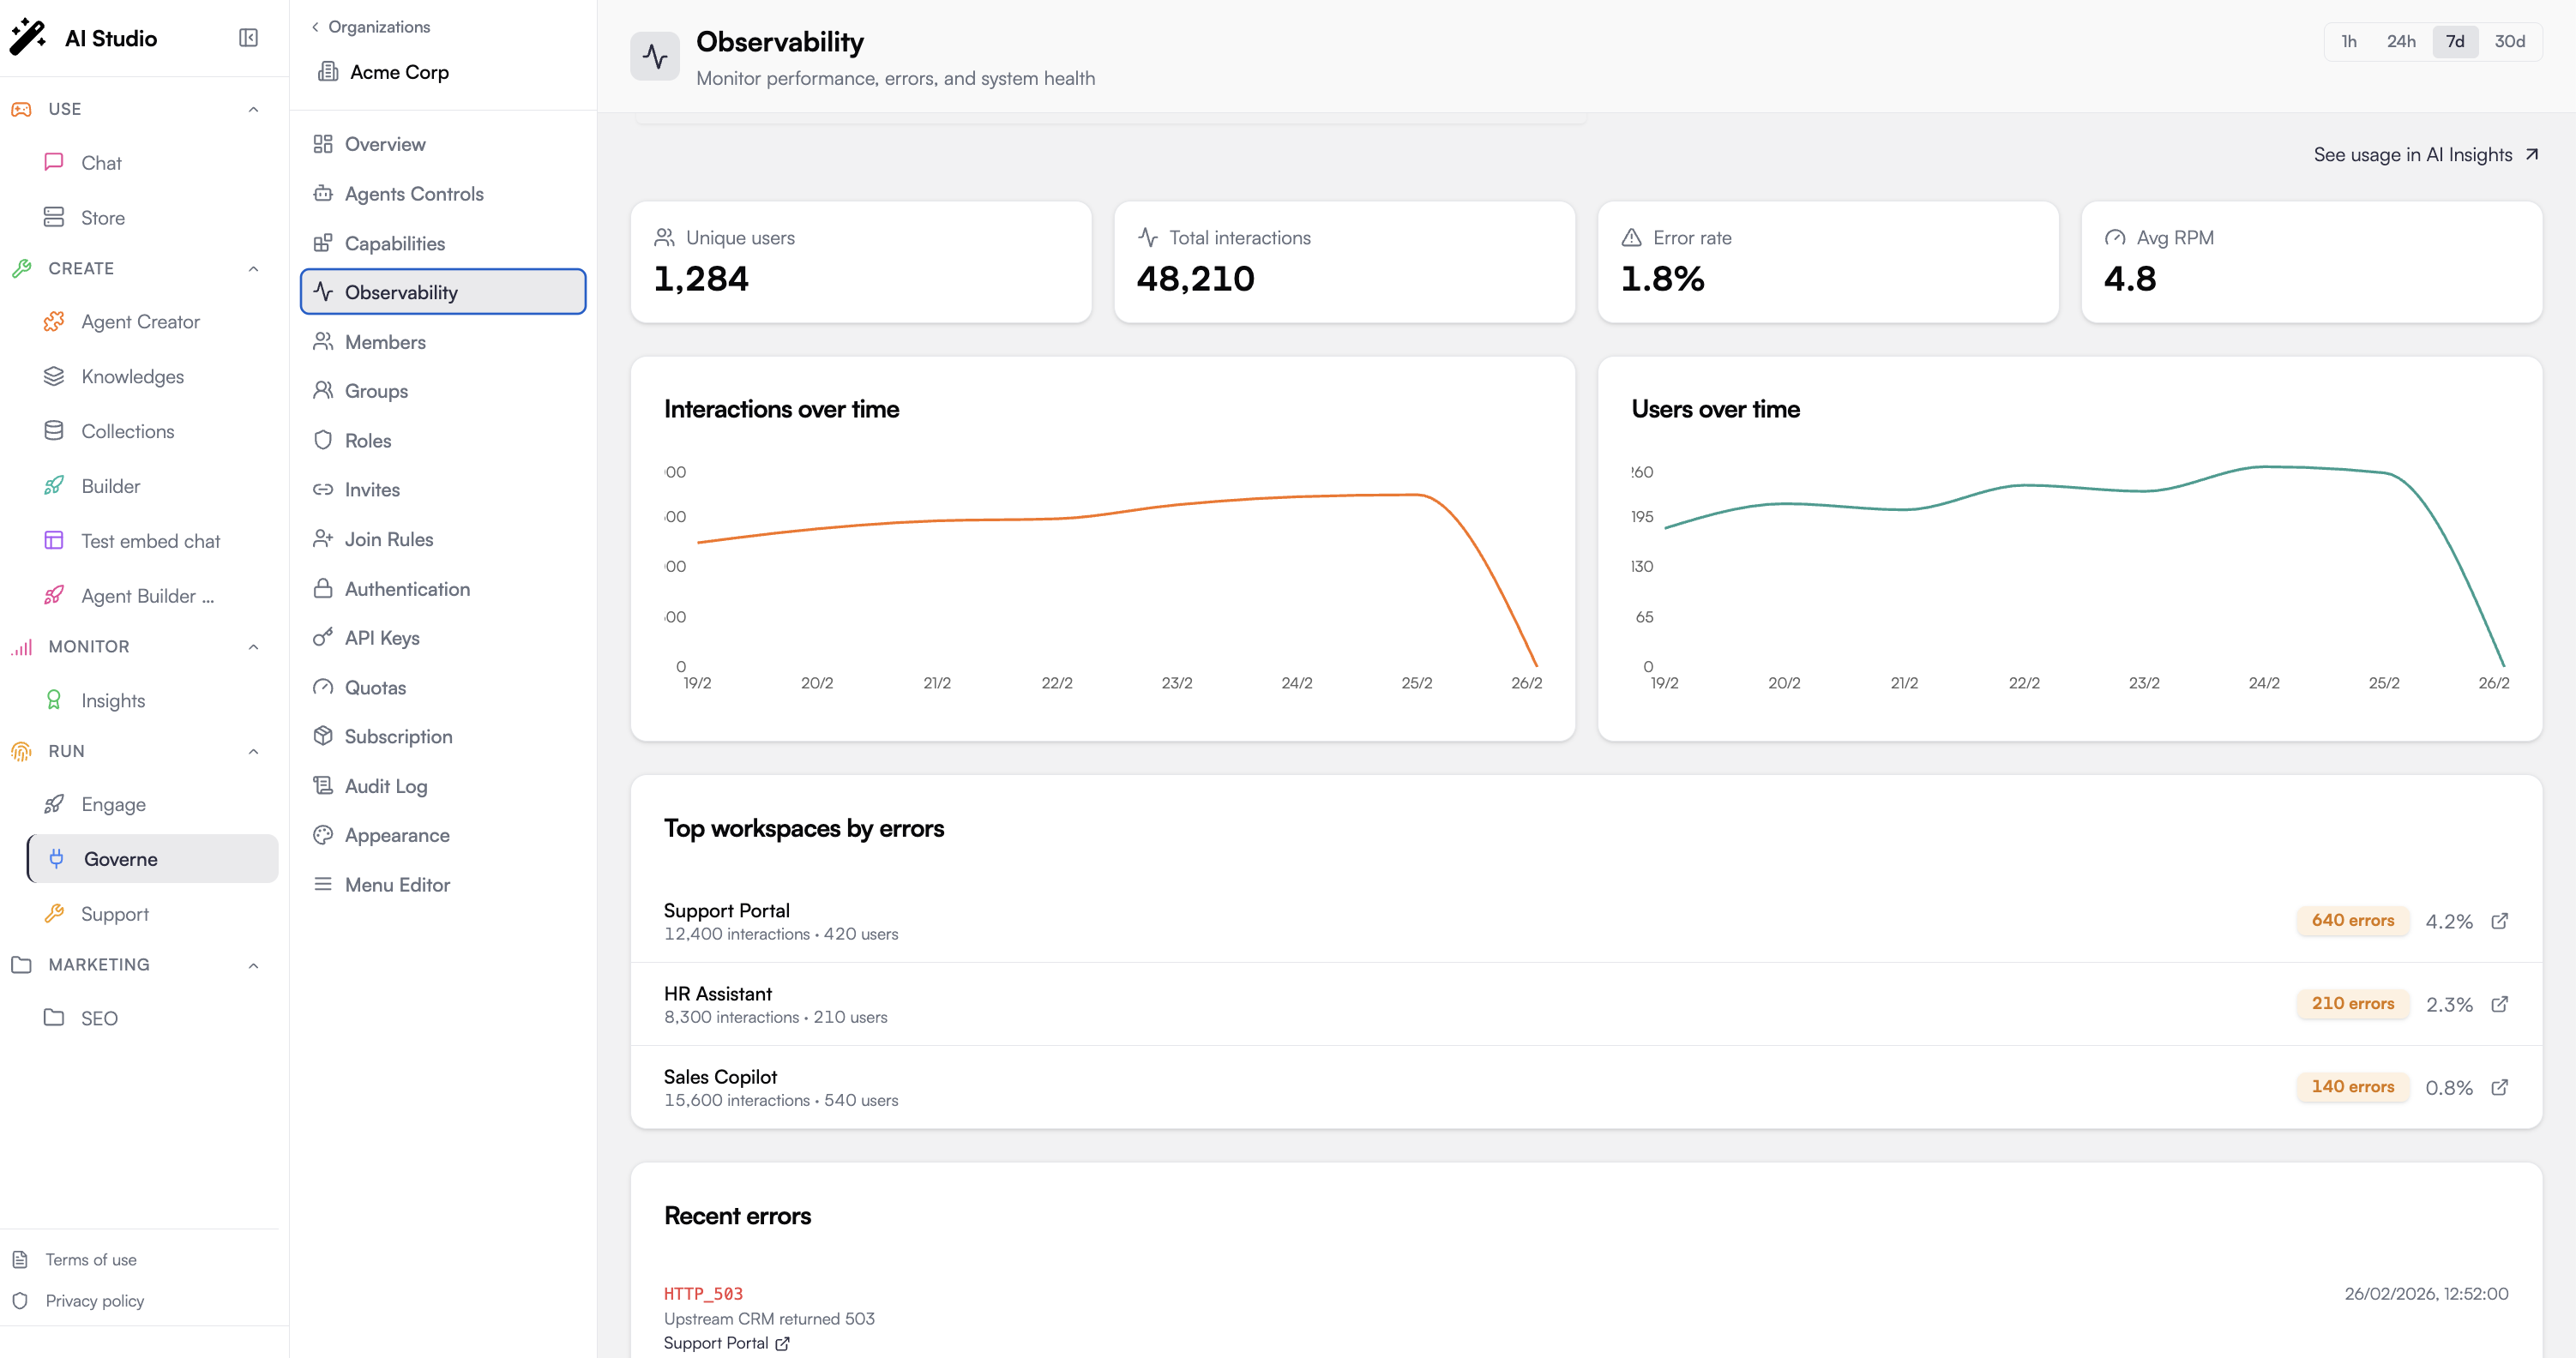Open Store in the sidebar

click(x=152, y=218)
